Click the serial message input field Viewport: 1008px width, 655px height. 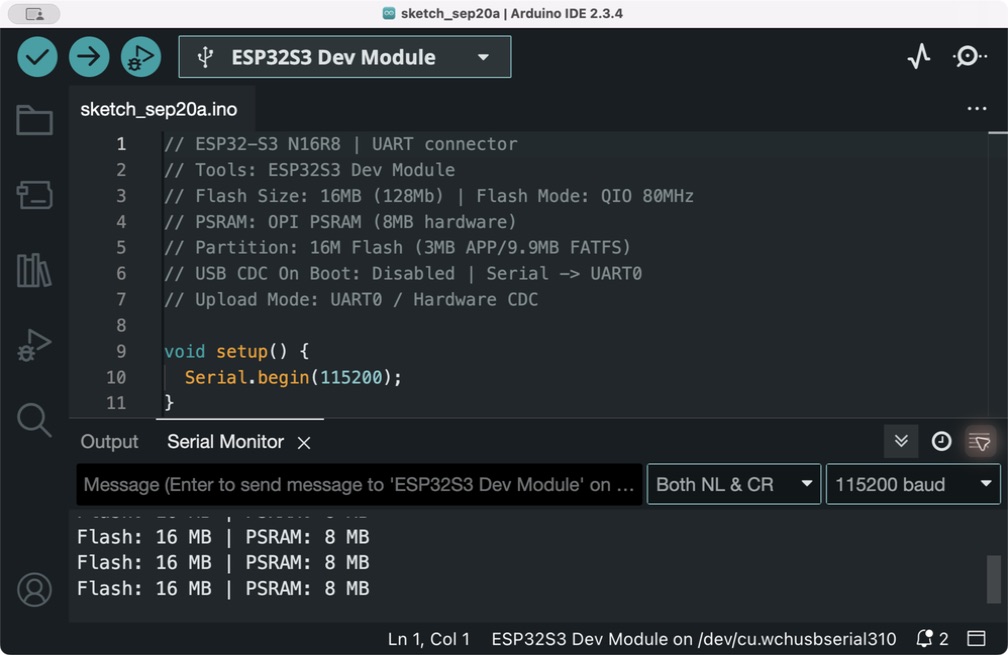tap(359, 484)
